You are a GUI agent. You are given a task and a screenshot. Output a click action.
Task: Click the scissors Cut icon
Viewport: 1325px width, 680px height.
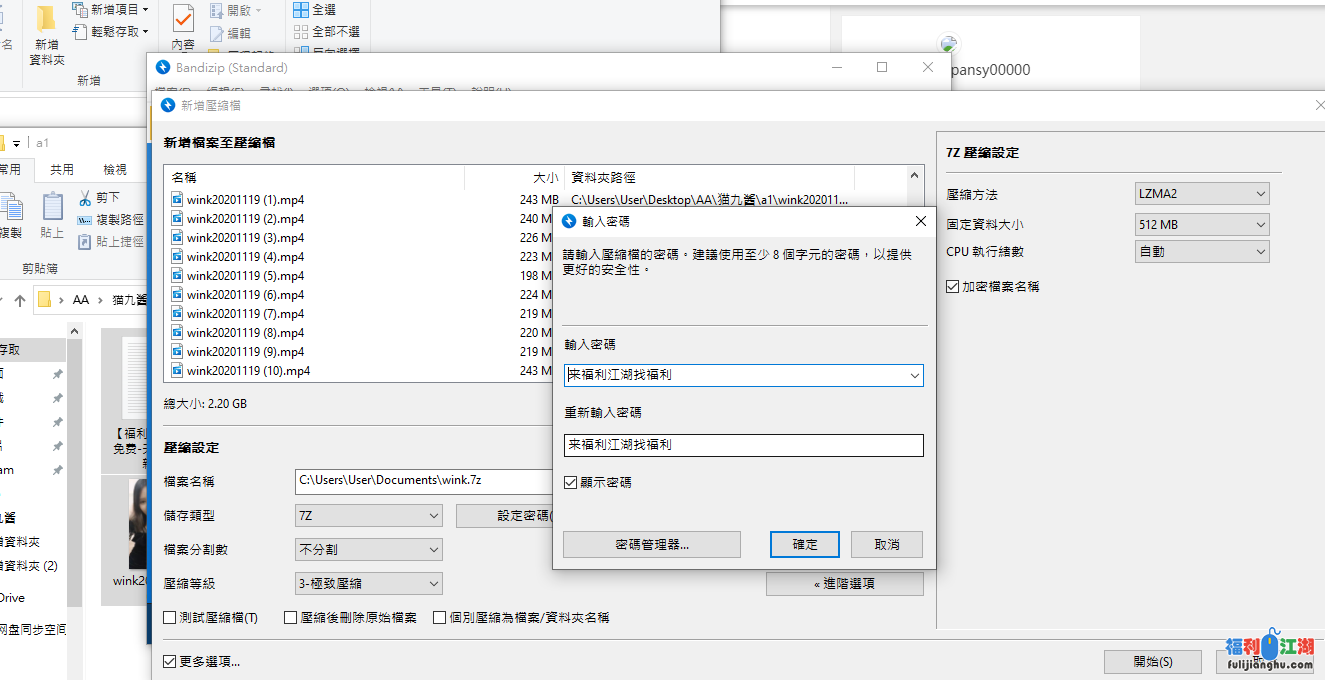85,198
